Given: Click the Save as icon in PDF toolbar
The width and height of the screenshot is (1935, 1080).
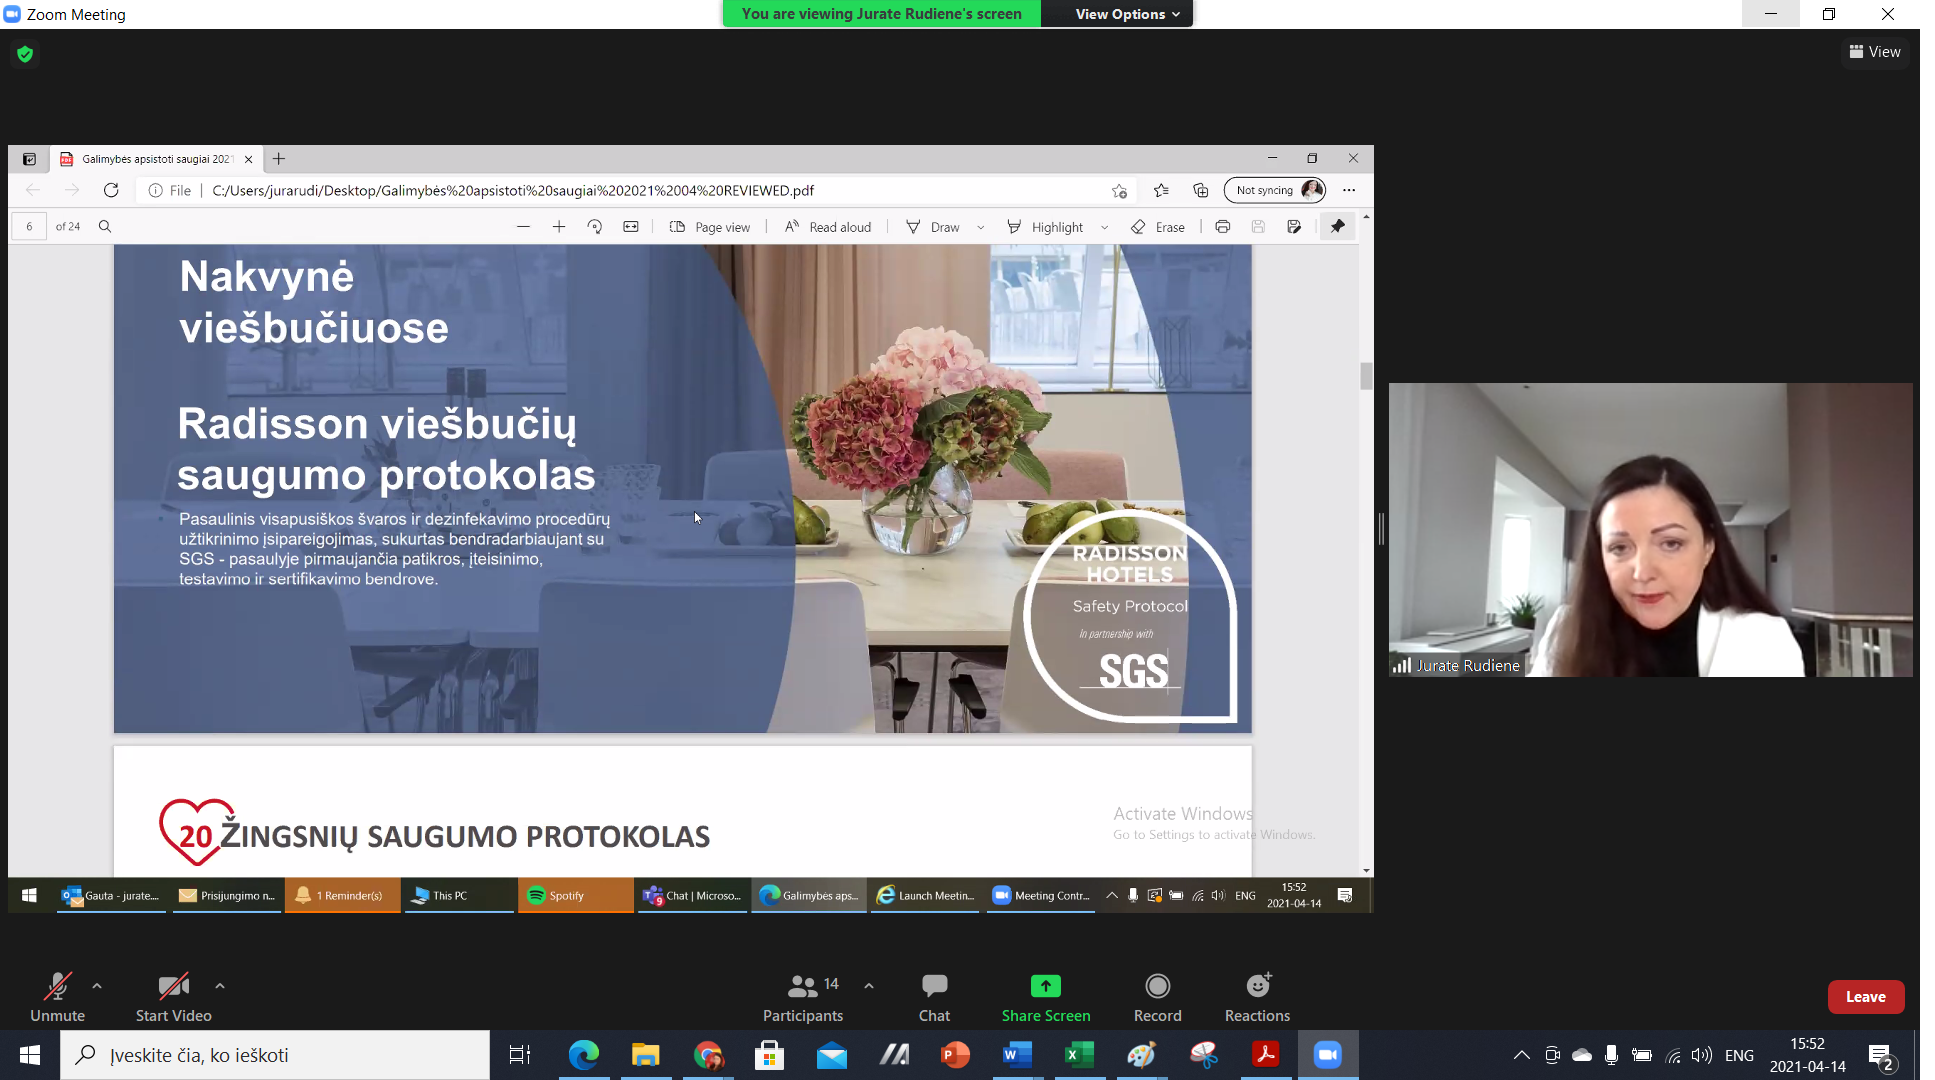Looking at the screenshot, I should pos(1294,227).
